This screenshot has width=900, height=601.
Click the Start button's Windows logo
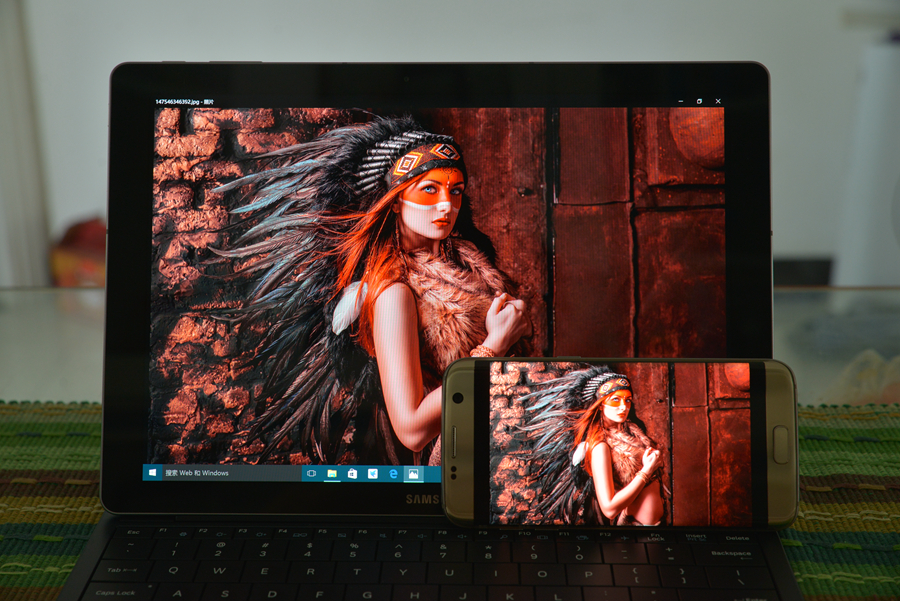click(x=151, y=474)
